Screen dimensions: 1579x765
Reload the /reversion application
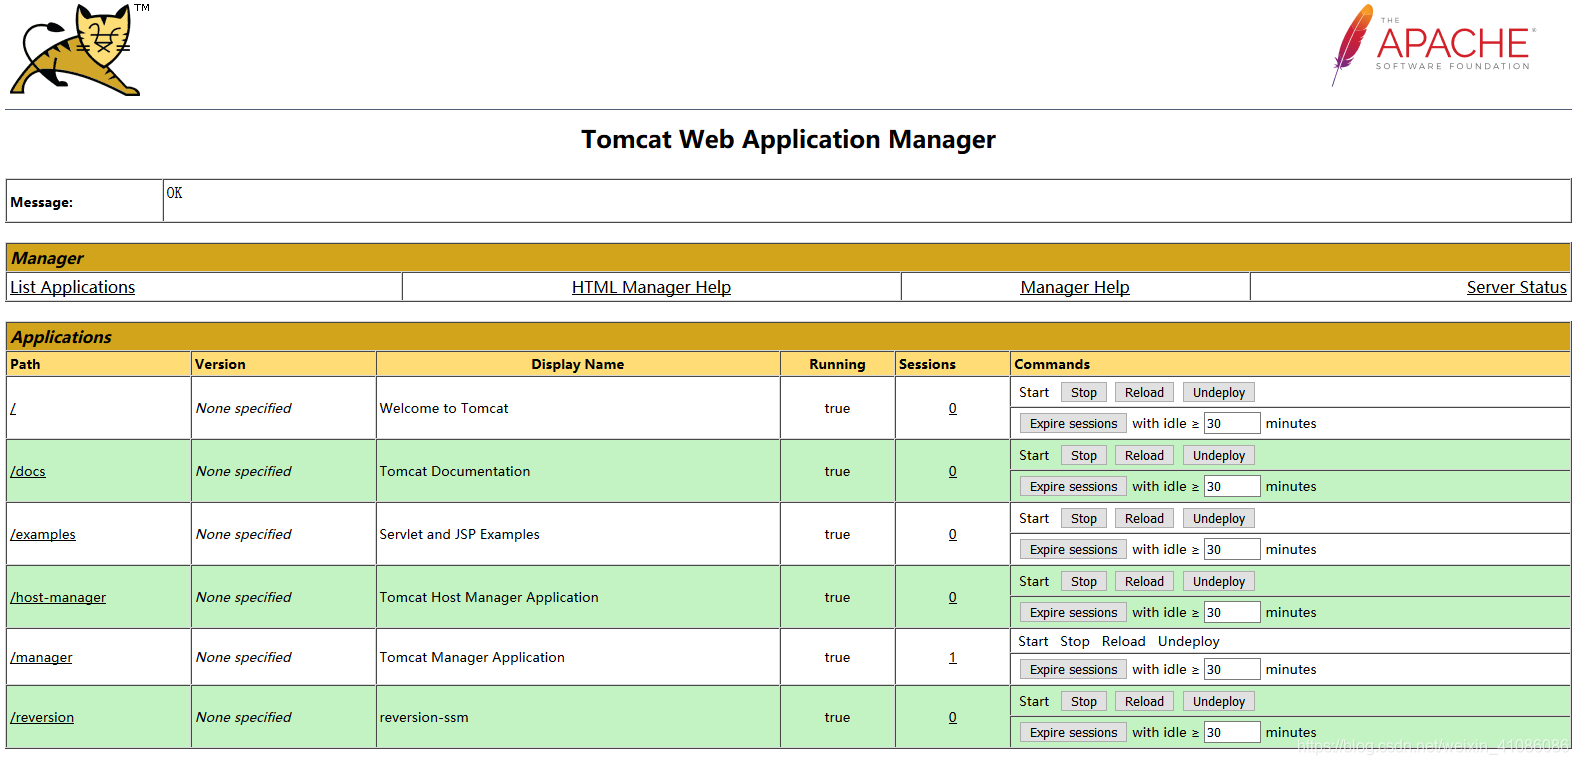coord(1144,702)
